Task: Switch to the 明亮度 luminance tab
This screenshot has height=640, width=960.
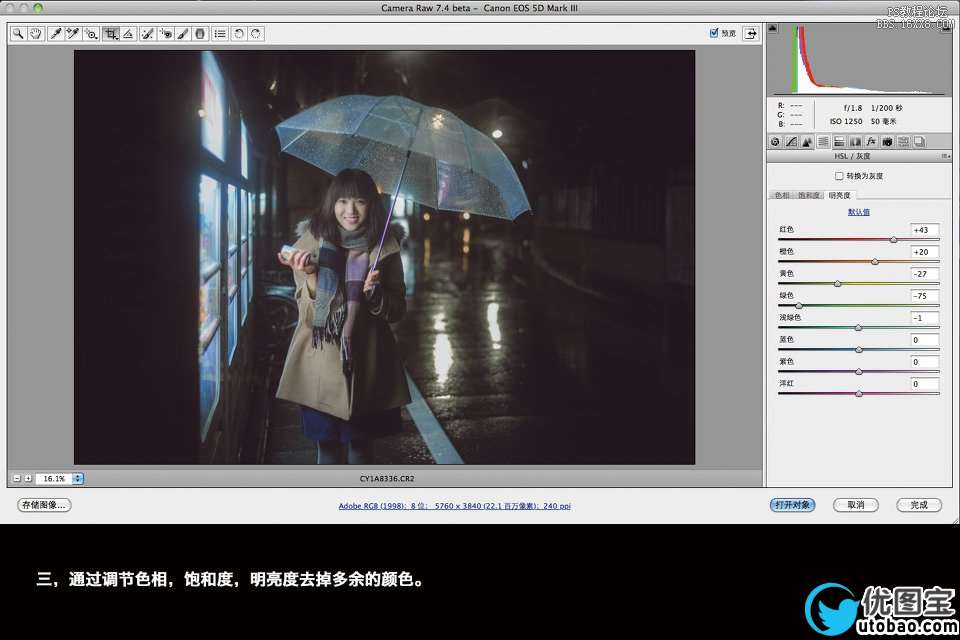Action: point(839,195)
